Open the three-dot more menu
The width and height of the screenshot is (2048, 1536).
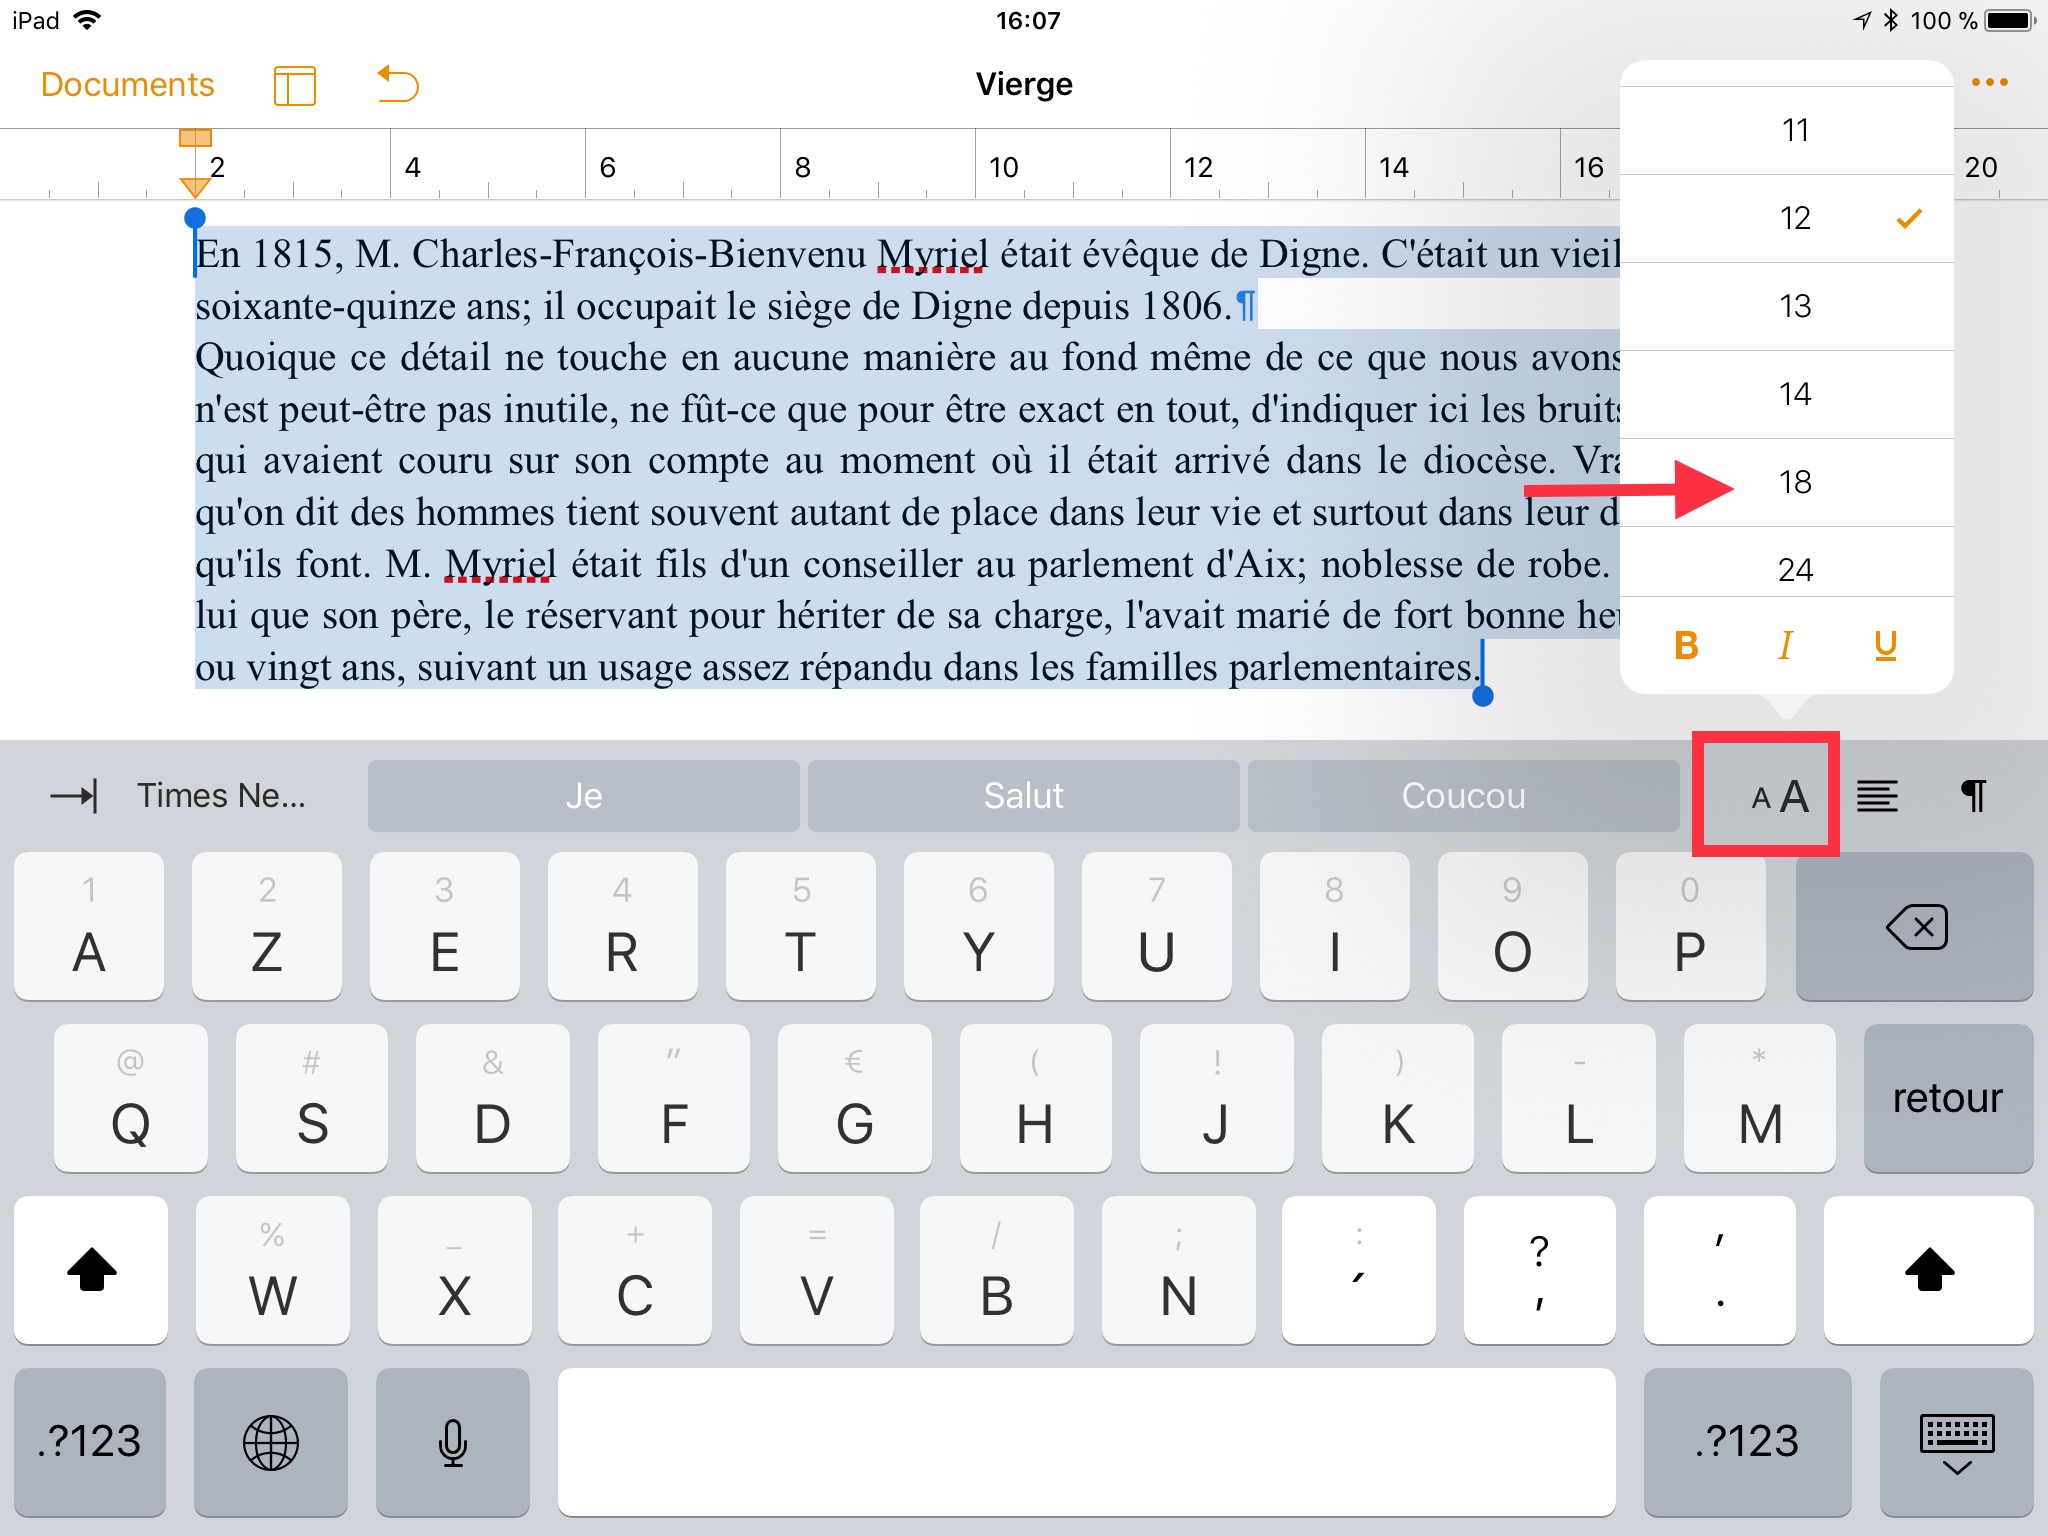(1989, 83)
